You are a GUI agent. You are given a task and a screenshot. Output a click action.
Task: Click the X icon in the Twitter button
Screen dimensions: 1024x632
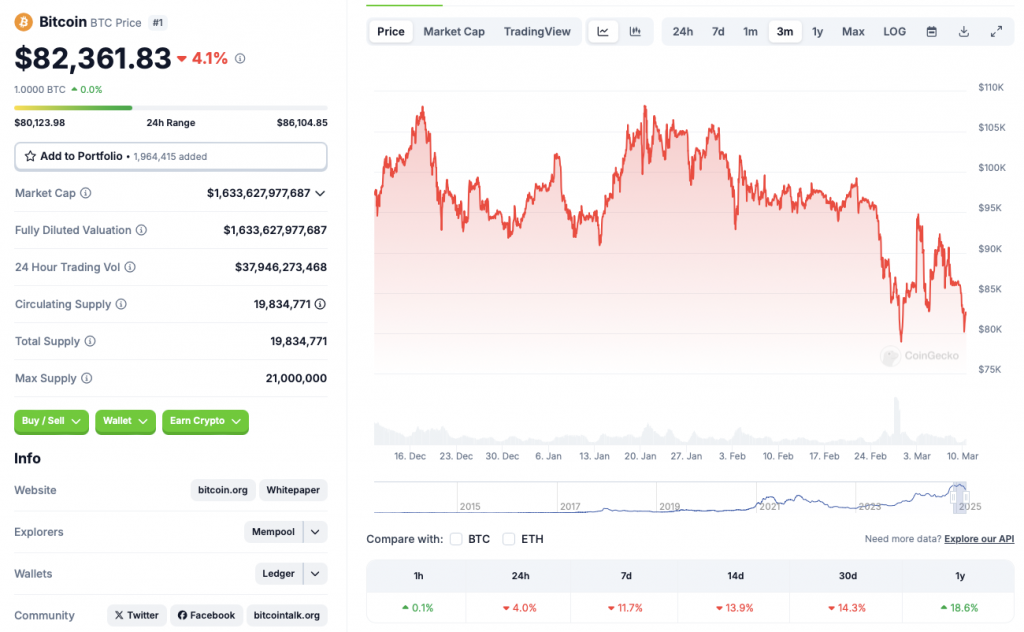(119, 615)
